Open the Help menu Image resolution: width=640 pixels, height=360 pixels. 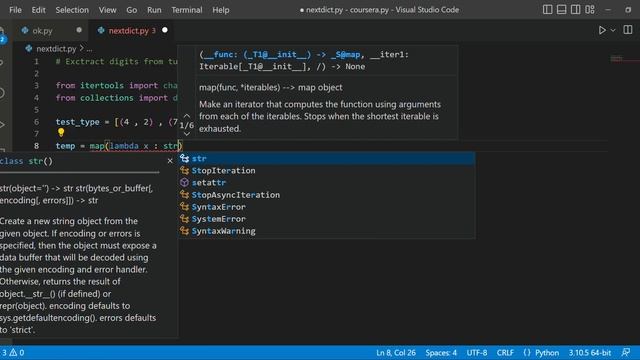click(x=220, y=10)
